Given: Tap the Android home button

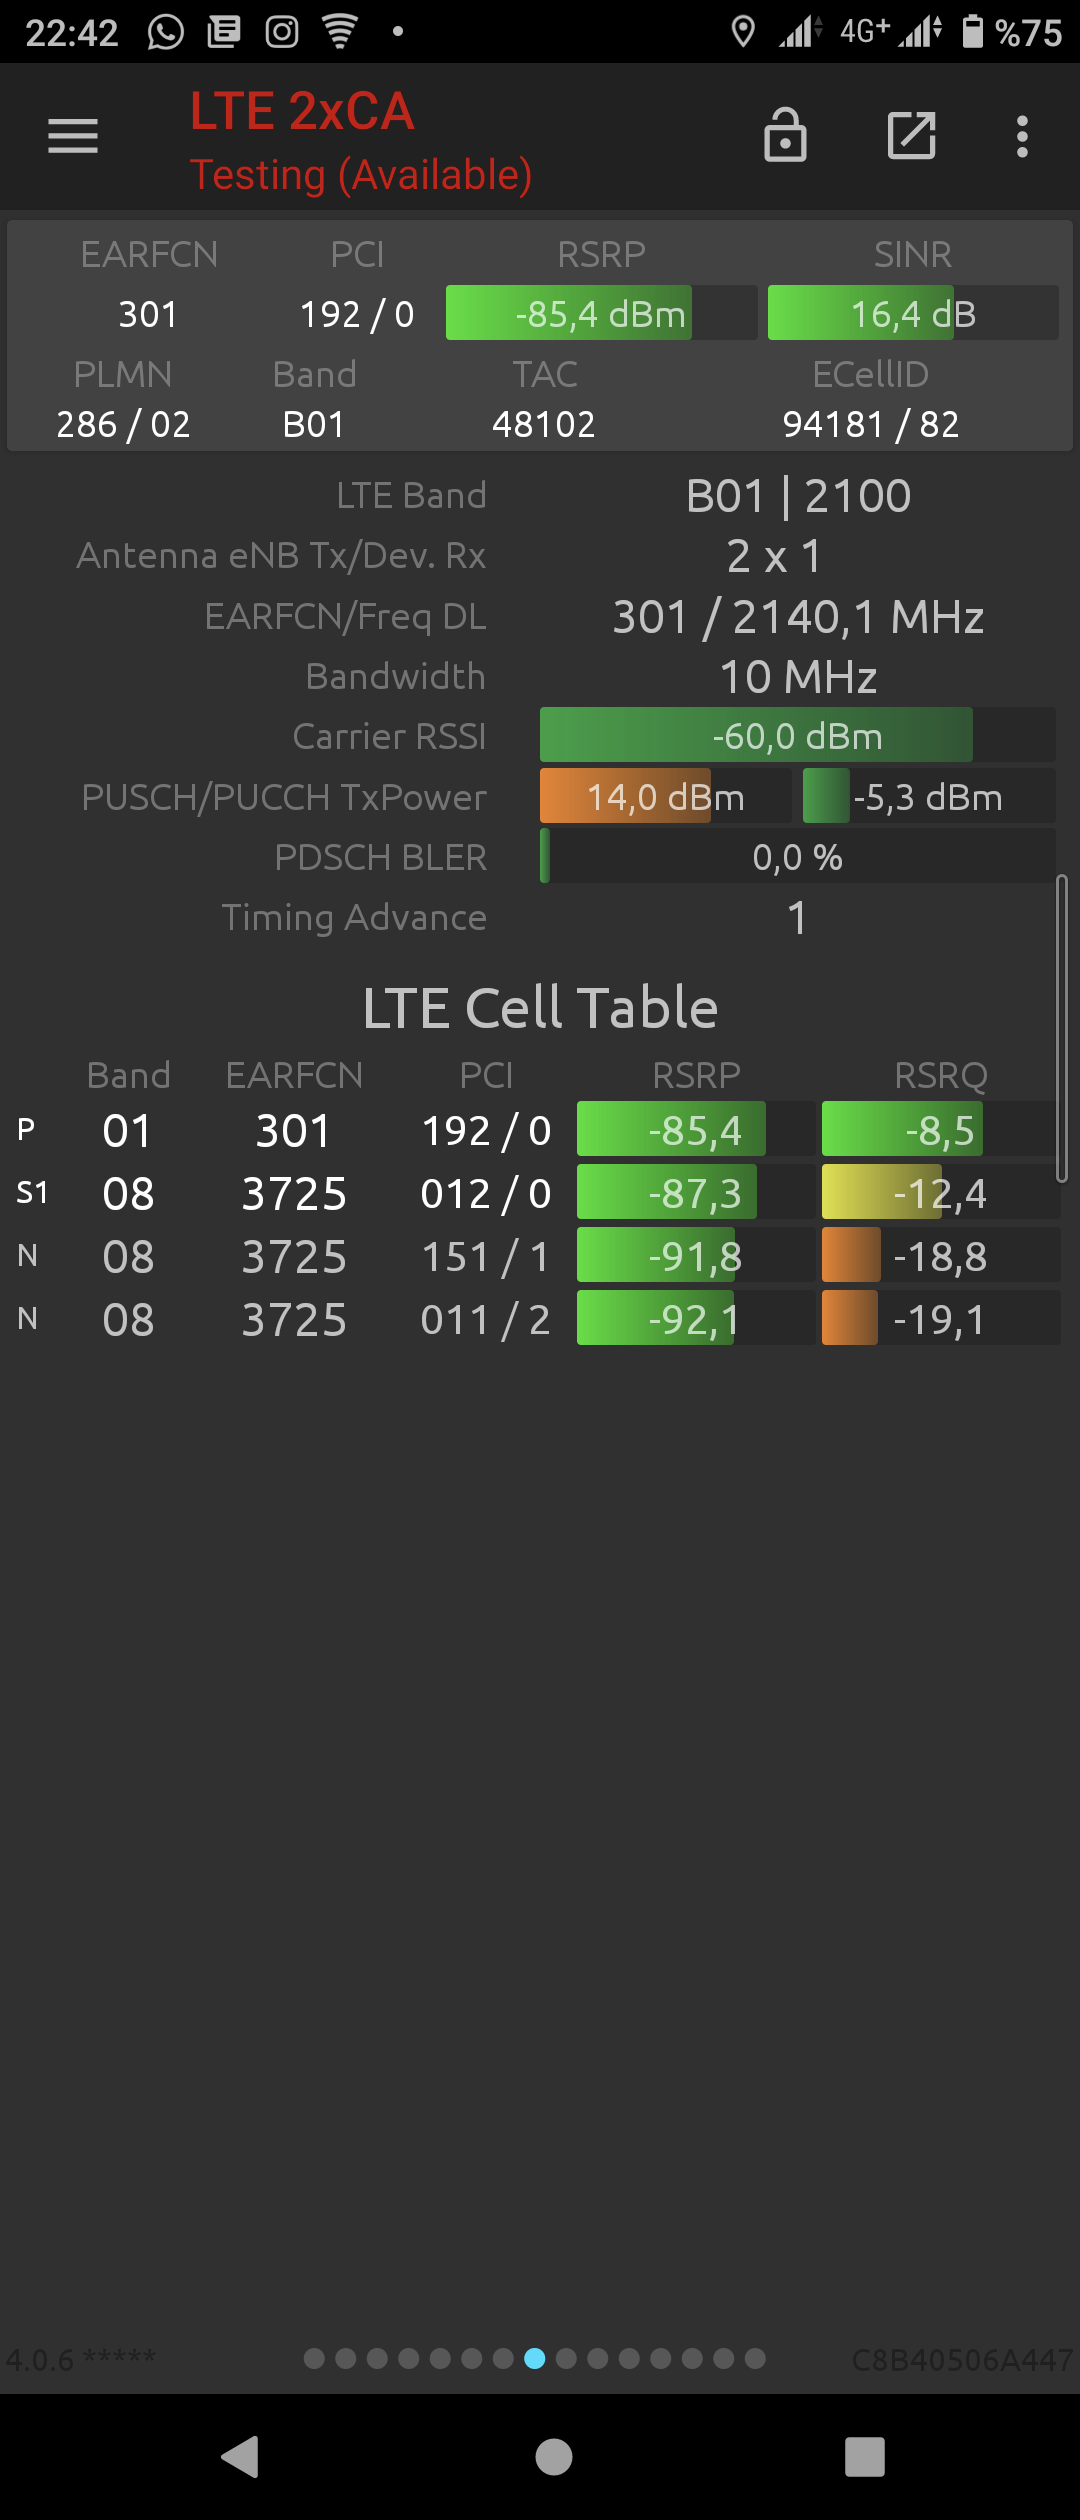Looking at the screenshot, I should click(554, 2456).
